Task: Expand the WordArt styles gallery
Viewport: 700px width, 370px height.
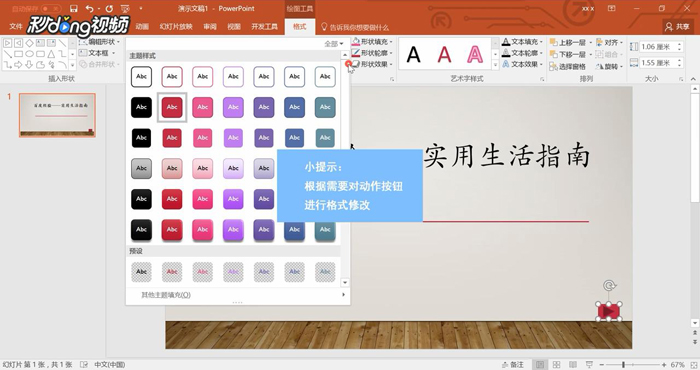Action: pos(495,65)
